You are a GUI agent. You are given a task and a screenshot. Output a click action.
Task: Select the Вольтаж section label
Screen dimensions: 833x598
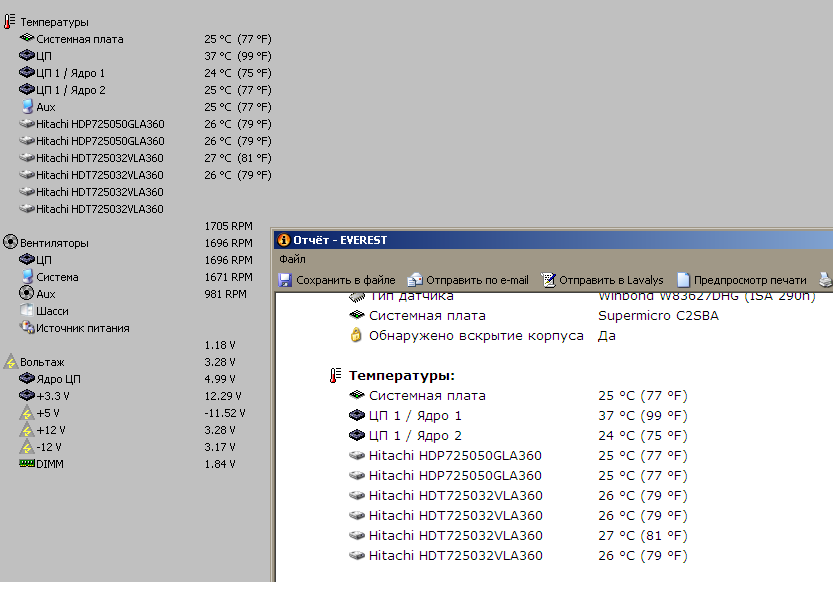click(x=42, y=362)
